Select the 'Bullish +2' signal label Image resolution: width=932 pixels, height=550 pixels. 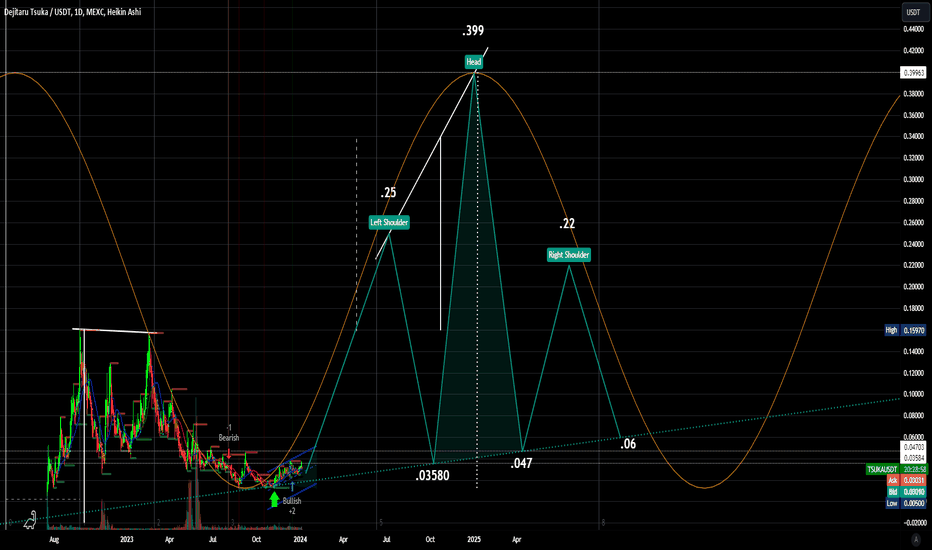click(292, 505)
